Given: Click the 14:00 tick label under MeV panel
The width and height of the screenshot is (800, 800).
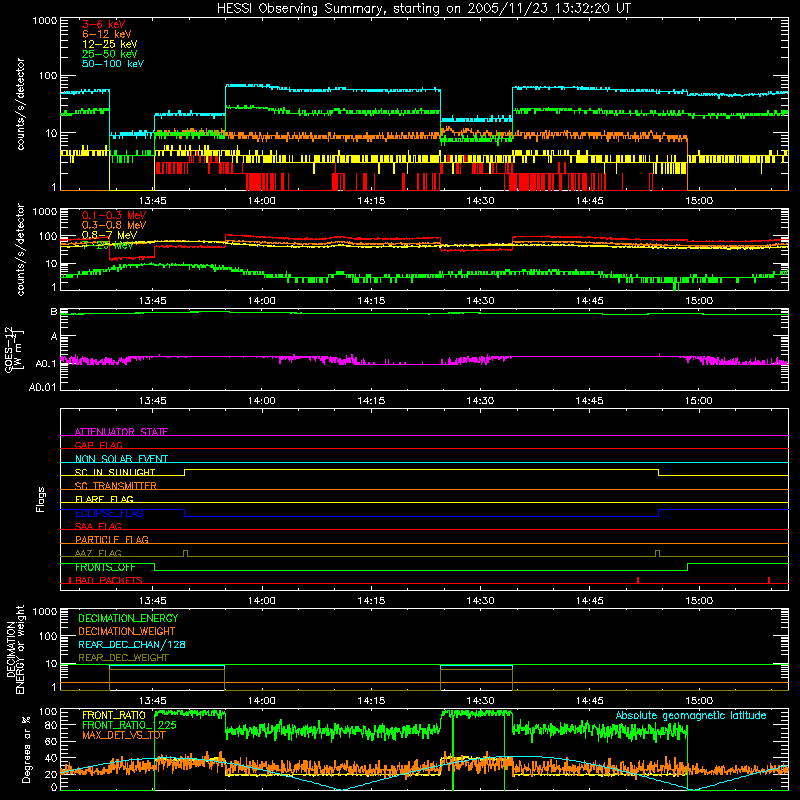Looking at the screenshot, I should pyautogui.click(x=262, y=301).
